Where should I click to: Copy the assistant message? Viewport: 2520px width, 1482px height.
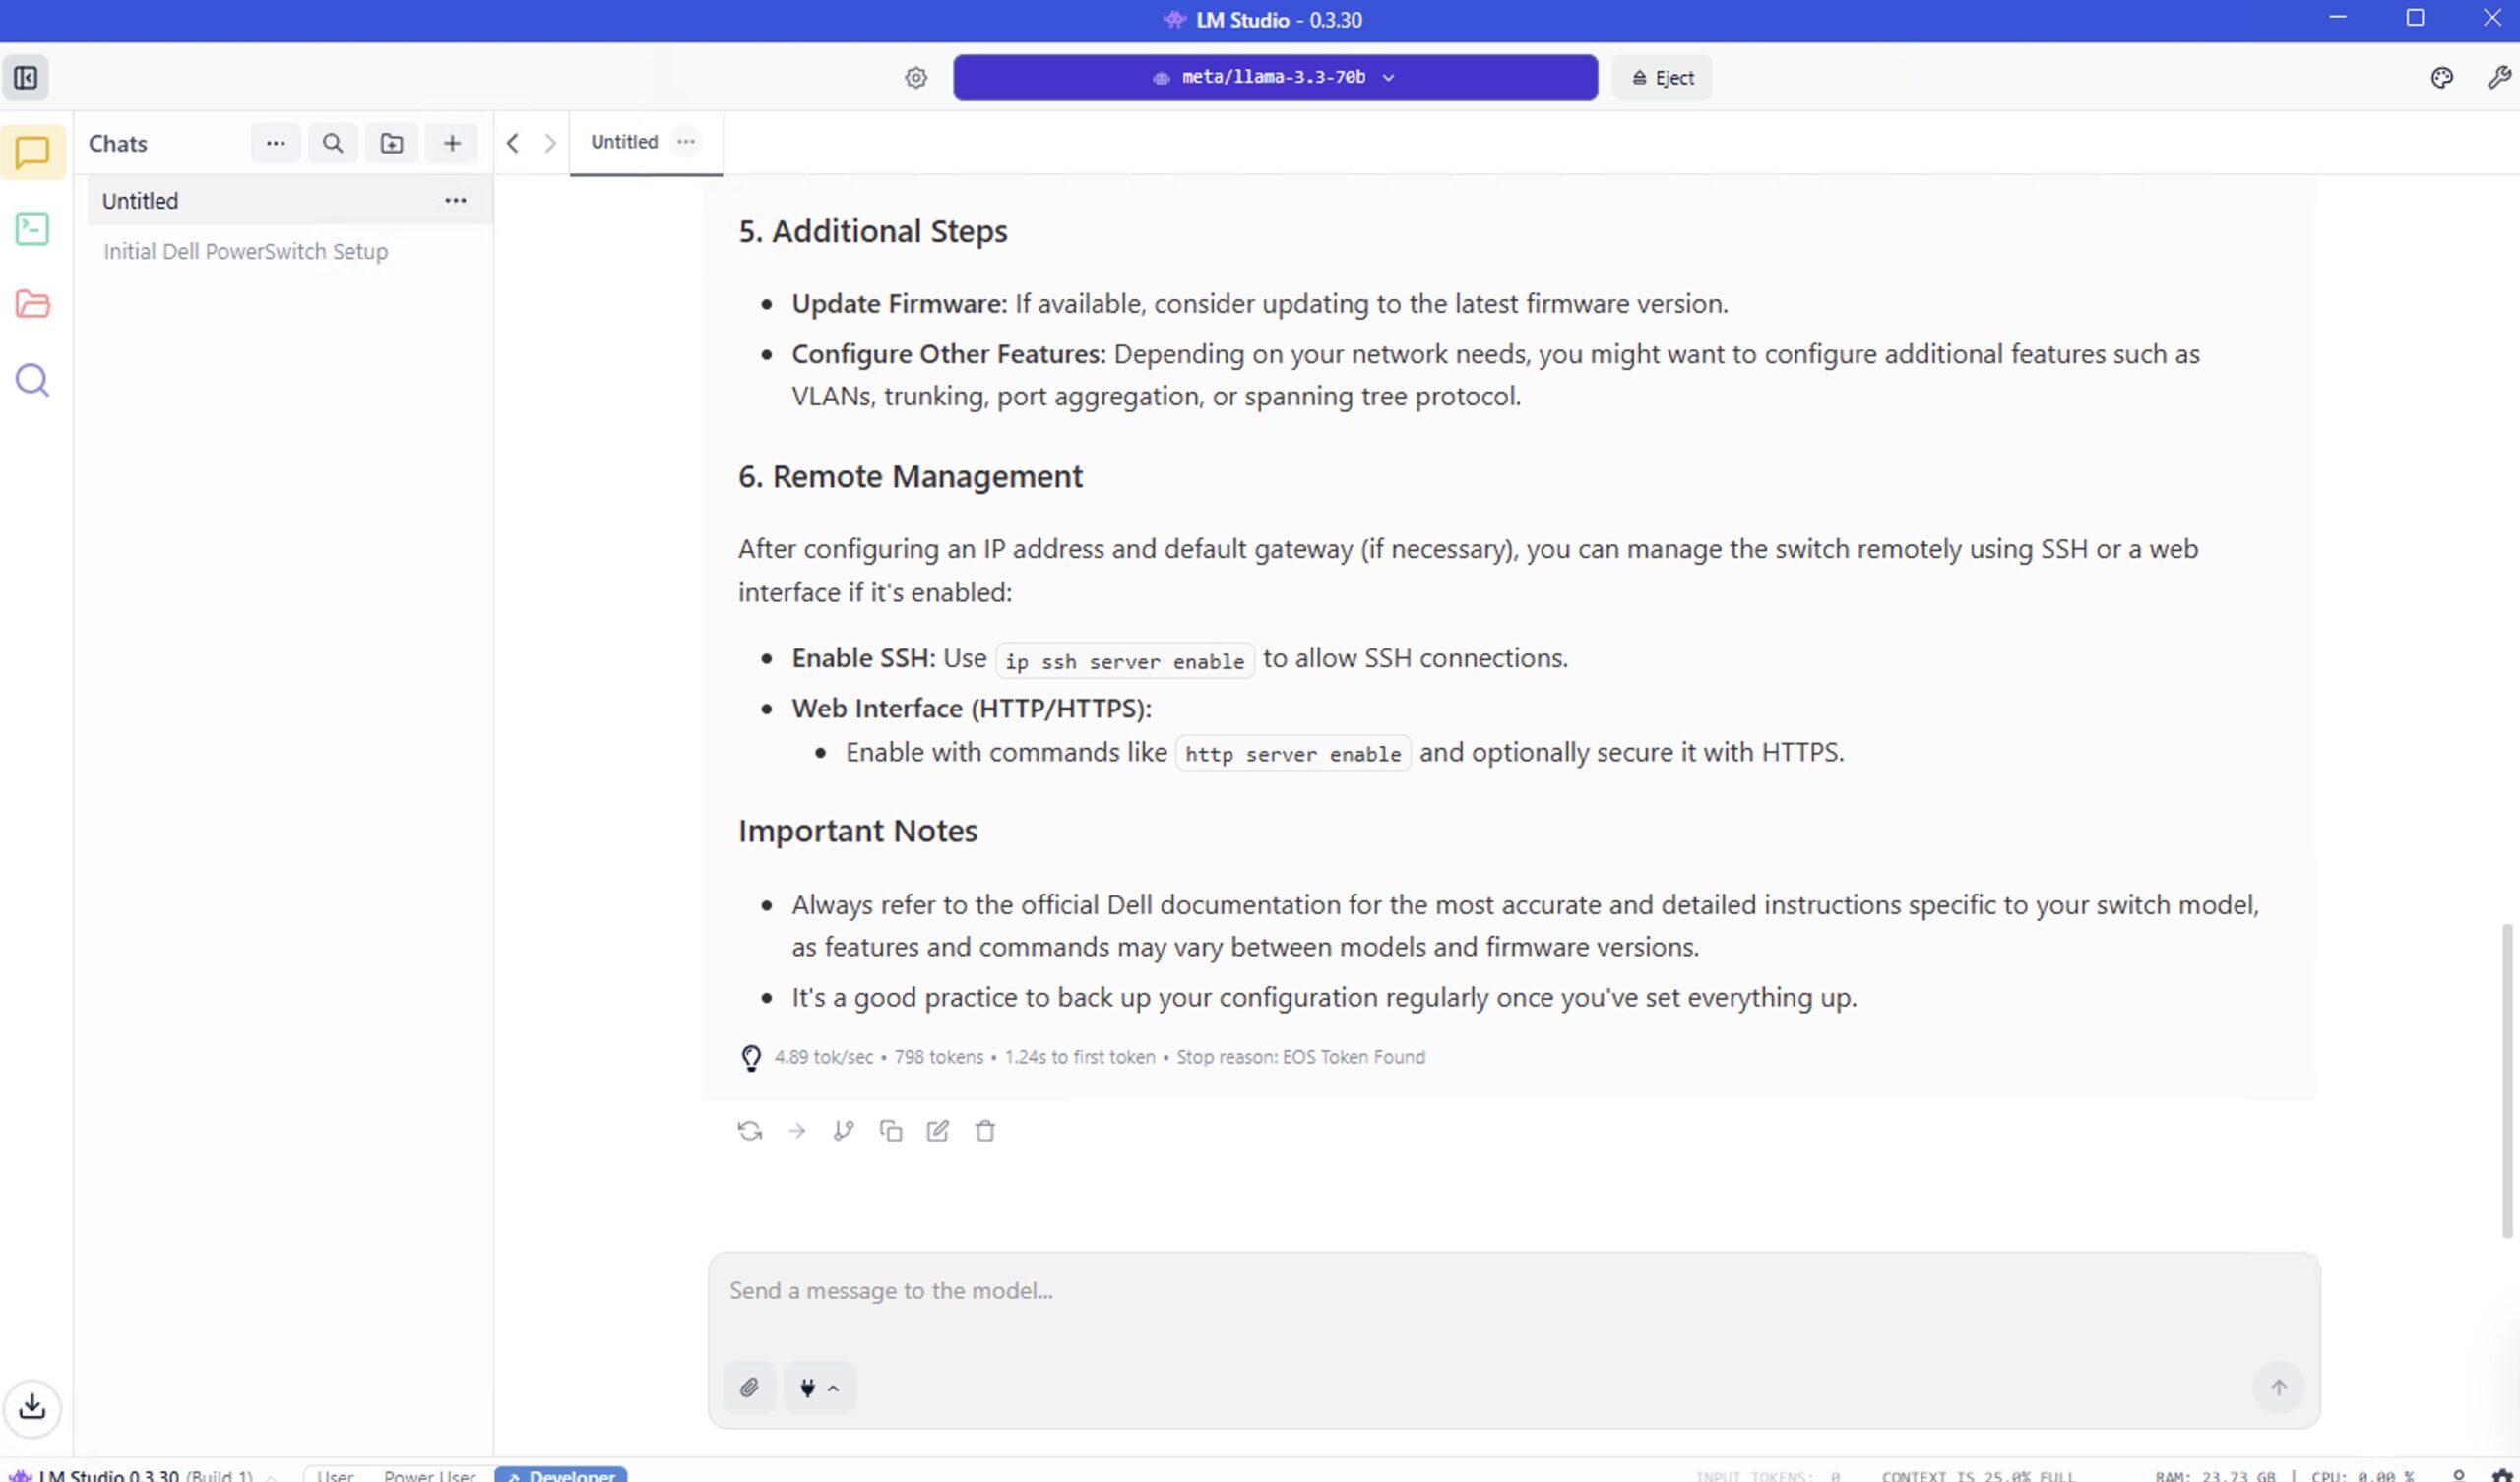[x=890, y=1131]
